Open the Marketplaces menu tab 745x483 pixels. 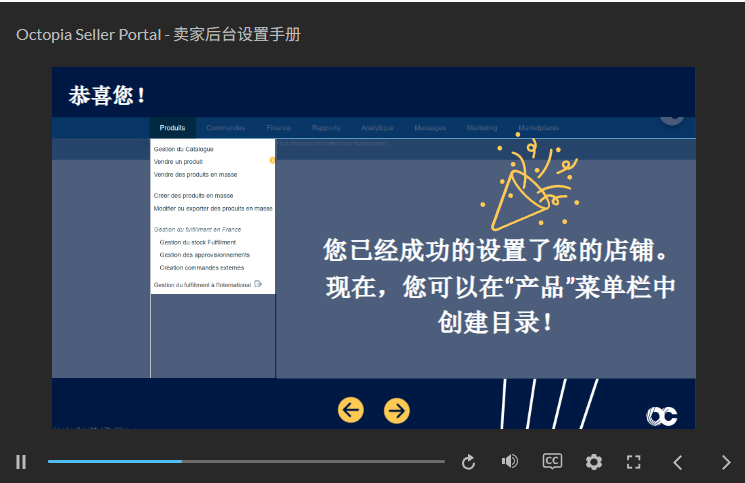tap(539, 128)
